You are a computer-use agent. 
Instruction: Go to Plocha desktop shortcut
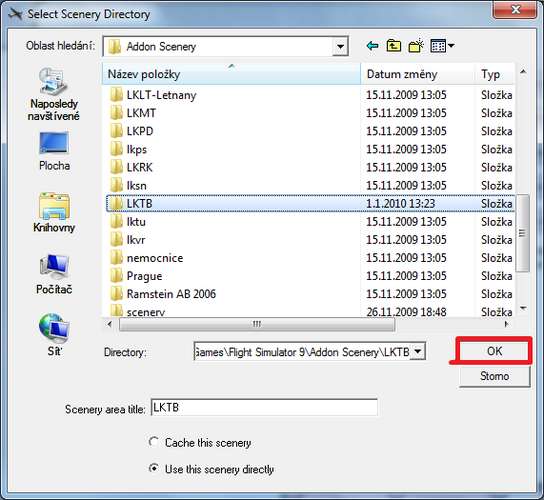click(54, 151)
